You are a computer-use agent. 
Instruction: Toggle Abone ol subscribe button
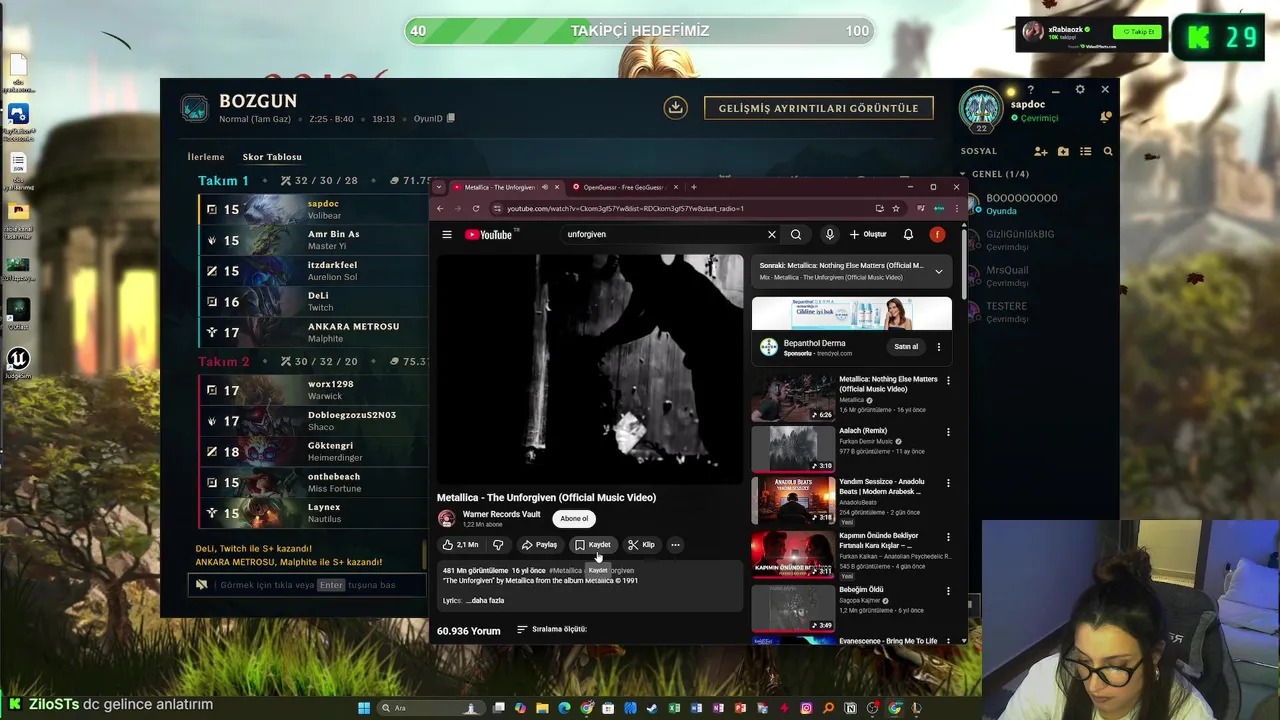[x=574, y=518]
